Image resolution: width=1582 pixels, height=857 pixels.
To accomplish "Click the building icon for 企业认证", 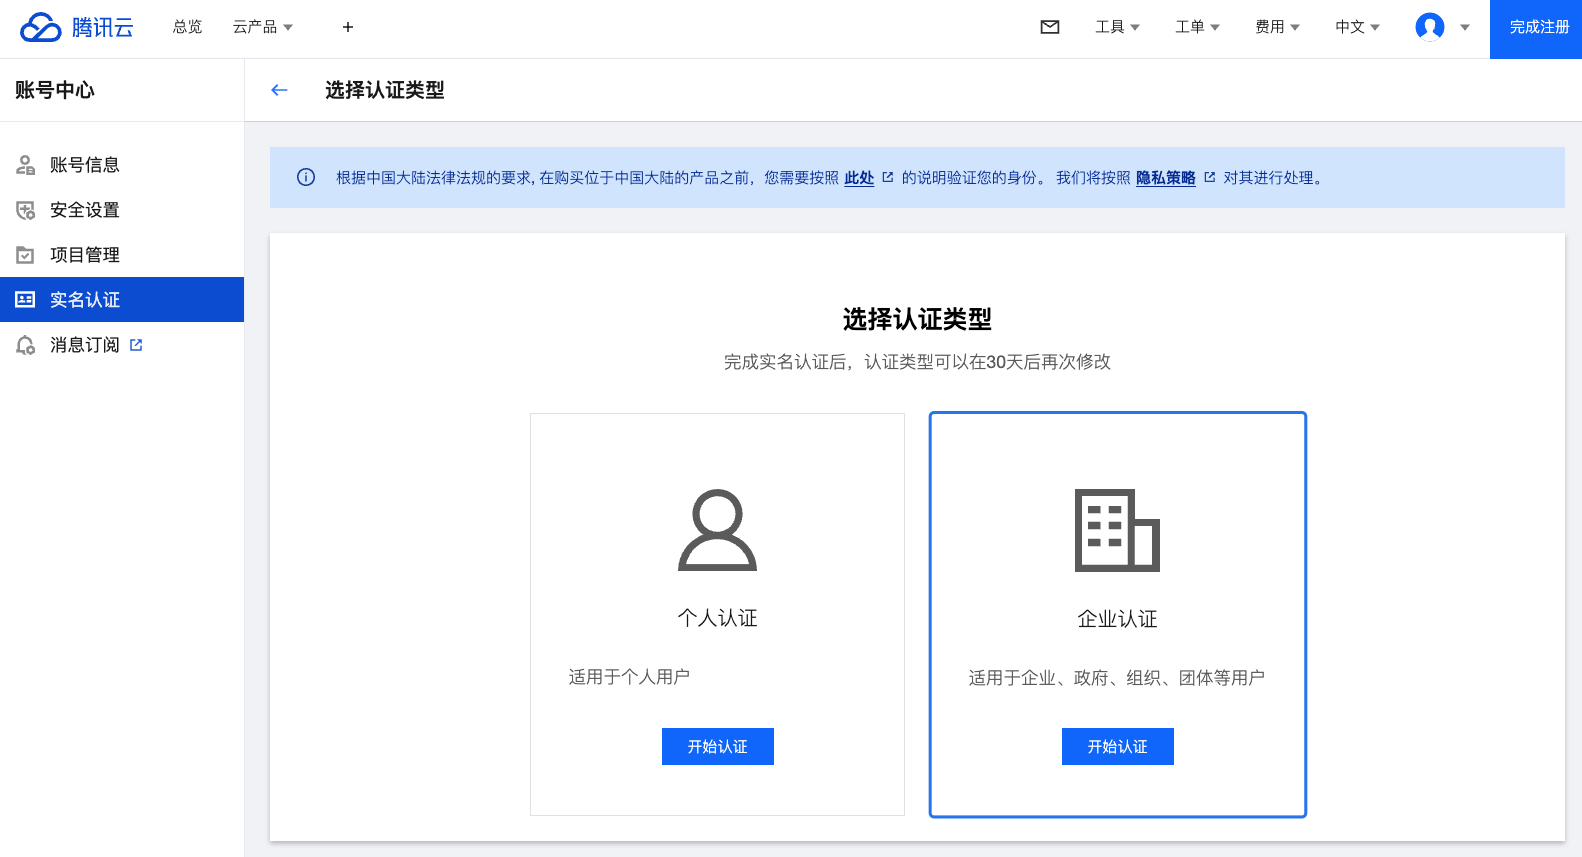I will point(1117,530).
